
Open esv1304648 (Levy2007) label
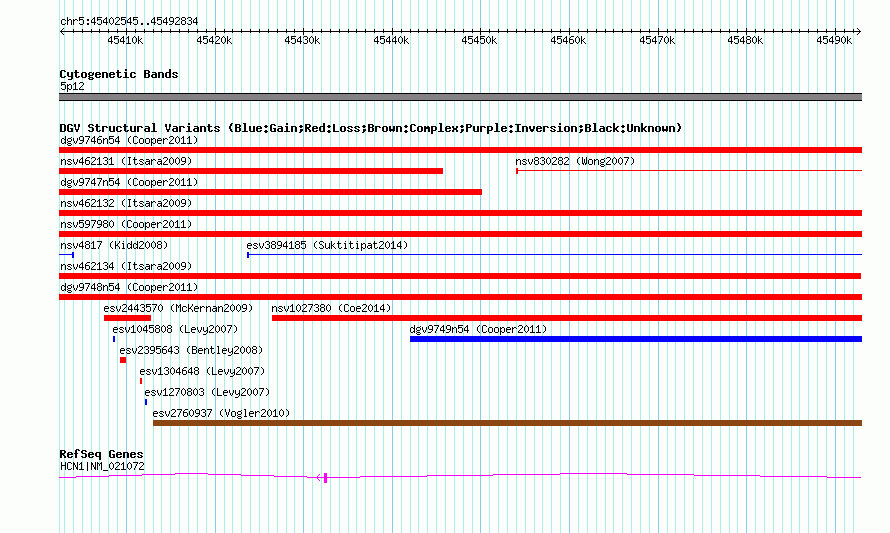click(202, 371)
